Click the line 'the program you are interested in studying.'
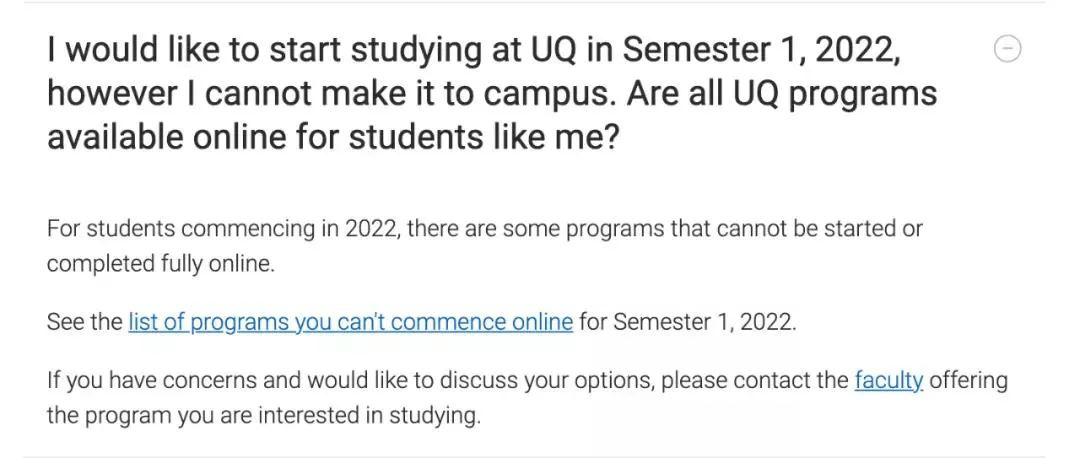Screen dimensions: 1080x458 click(263, 416)
